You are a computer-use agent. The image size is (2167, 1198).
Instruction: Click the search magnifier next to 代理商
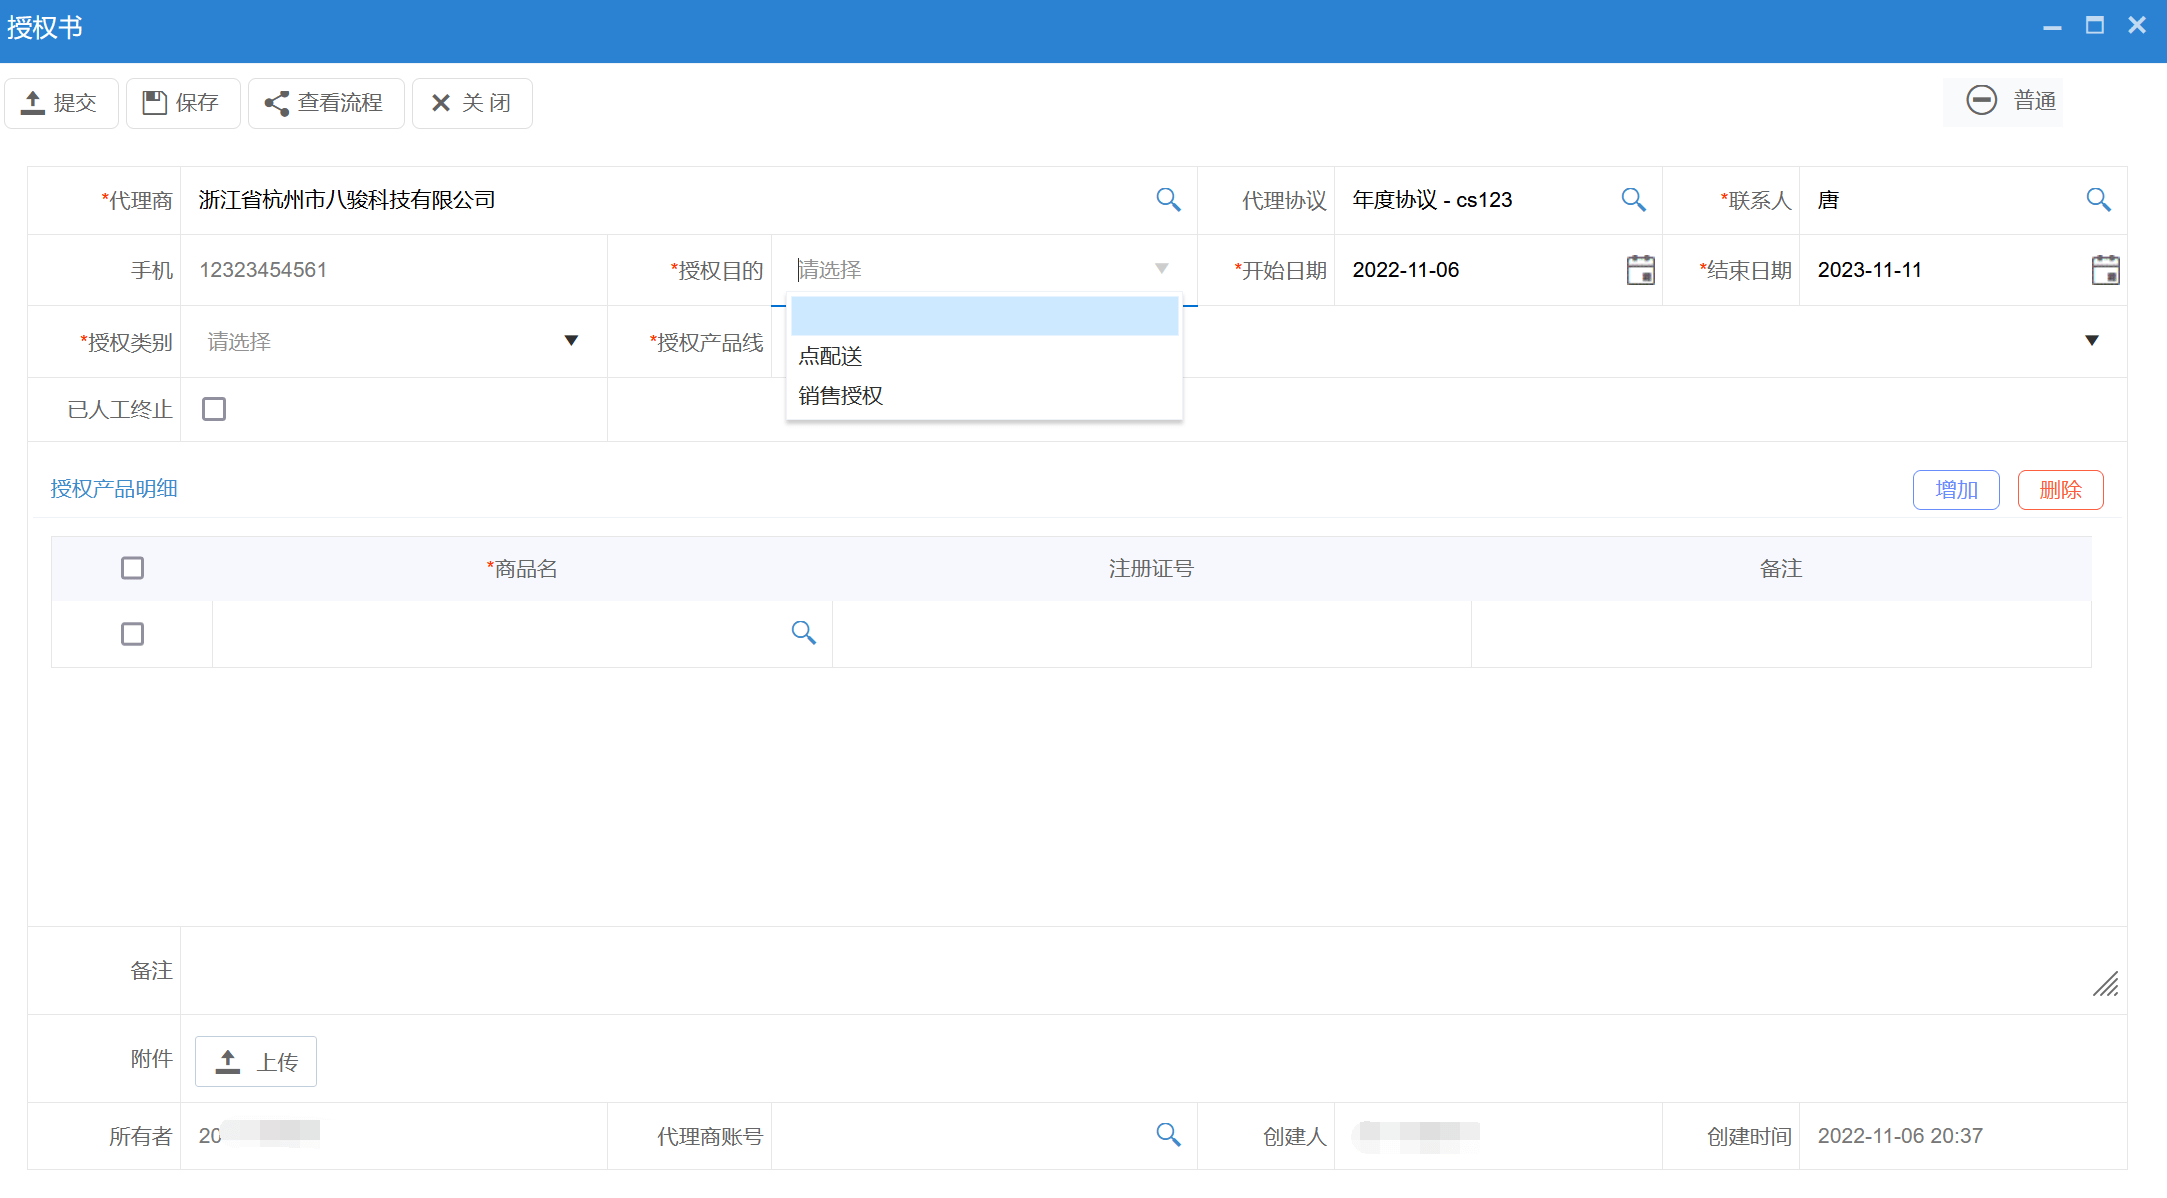(1167, 199)
